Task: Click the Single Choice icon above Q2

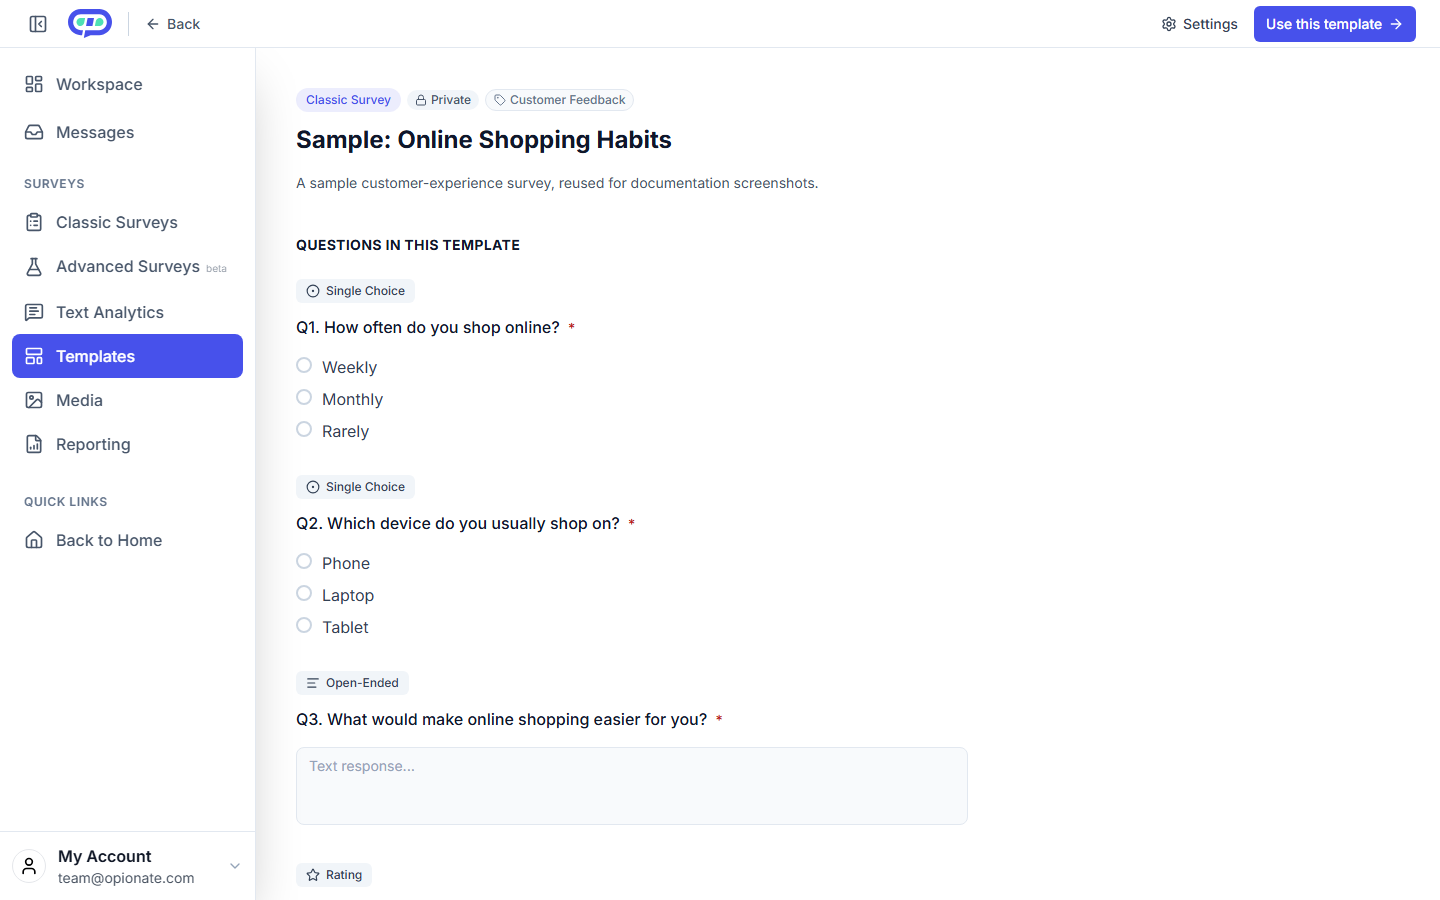Action: coord(313,487)
